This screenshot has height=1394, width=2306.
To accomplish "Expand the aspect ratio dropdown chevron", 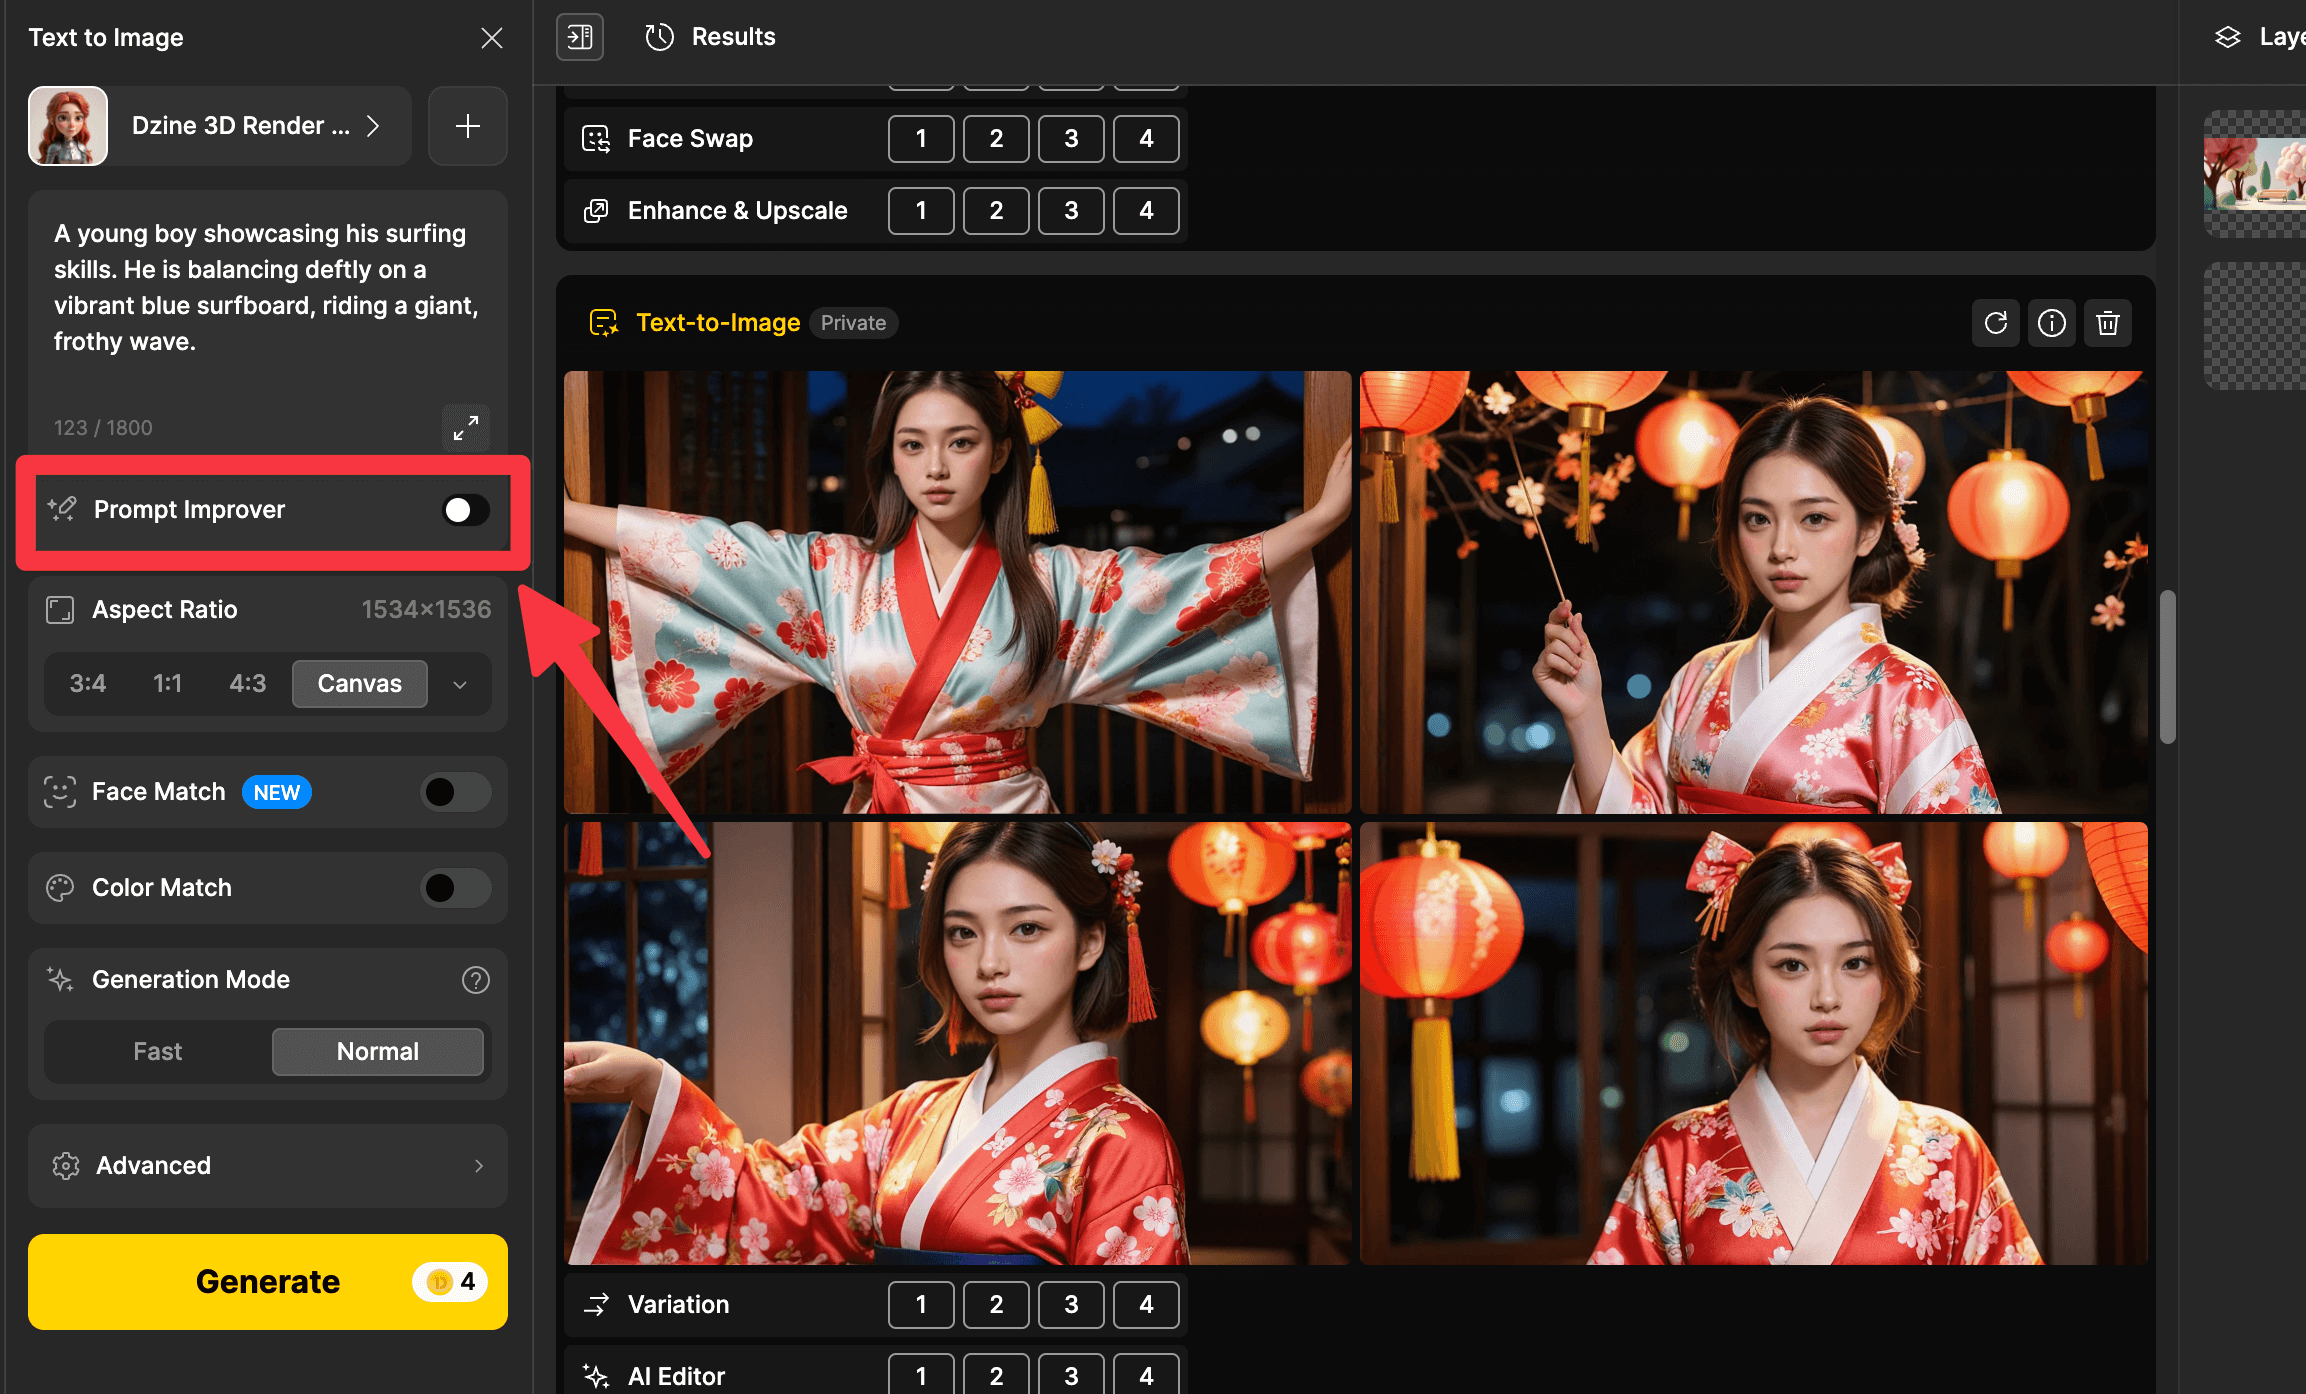I will [x=460, y=684].
